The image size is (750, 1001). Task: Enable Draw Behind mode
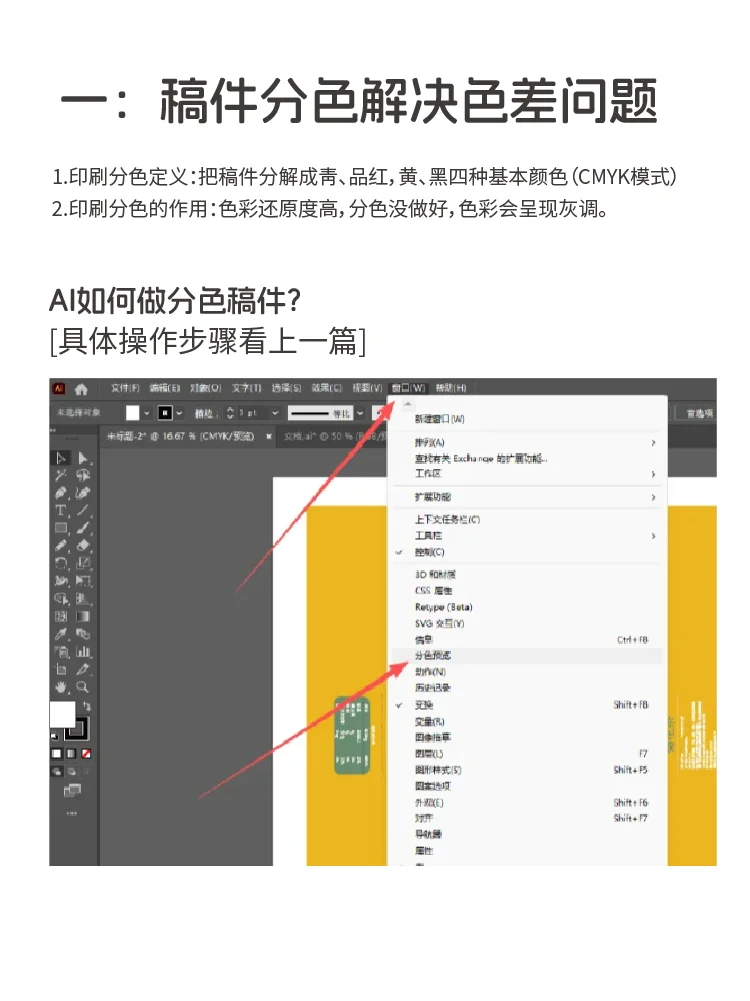point(71,771)
